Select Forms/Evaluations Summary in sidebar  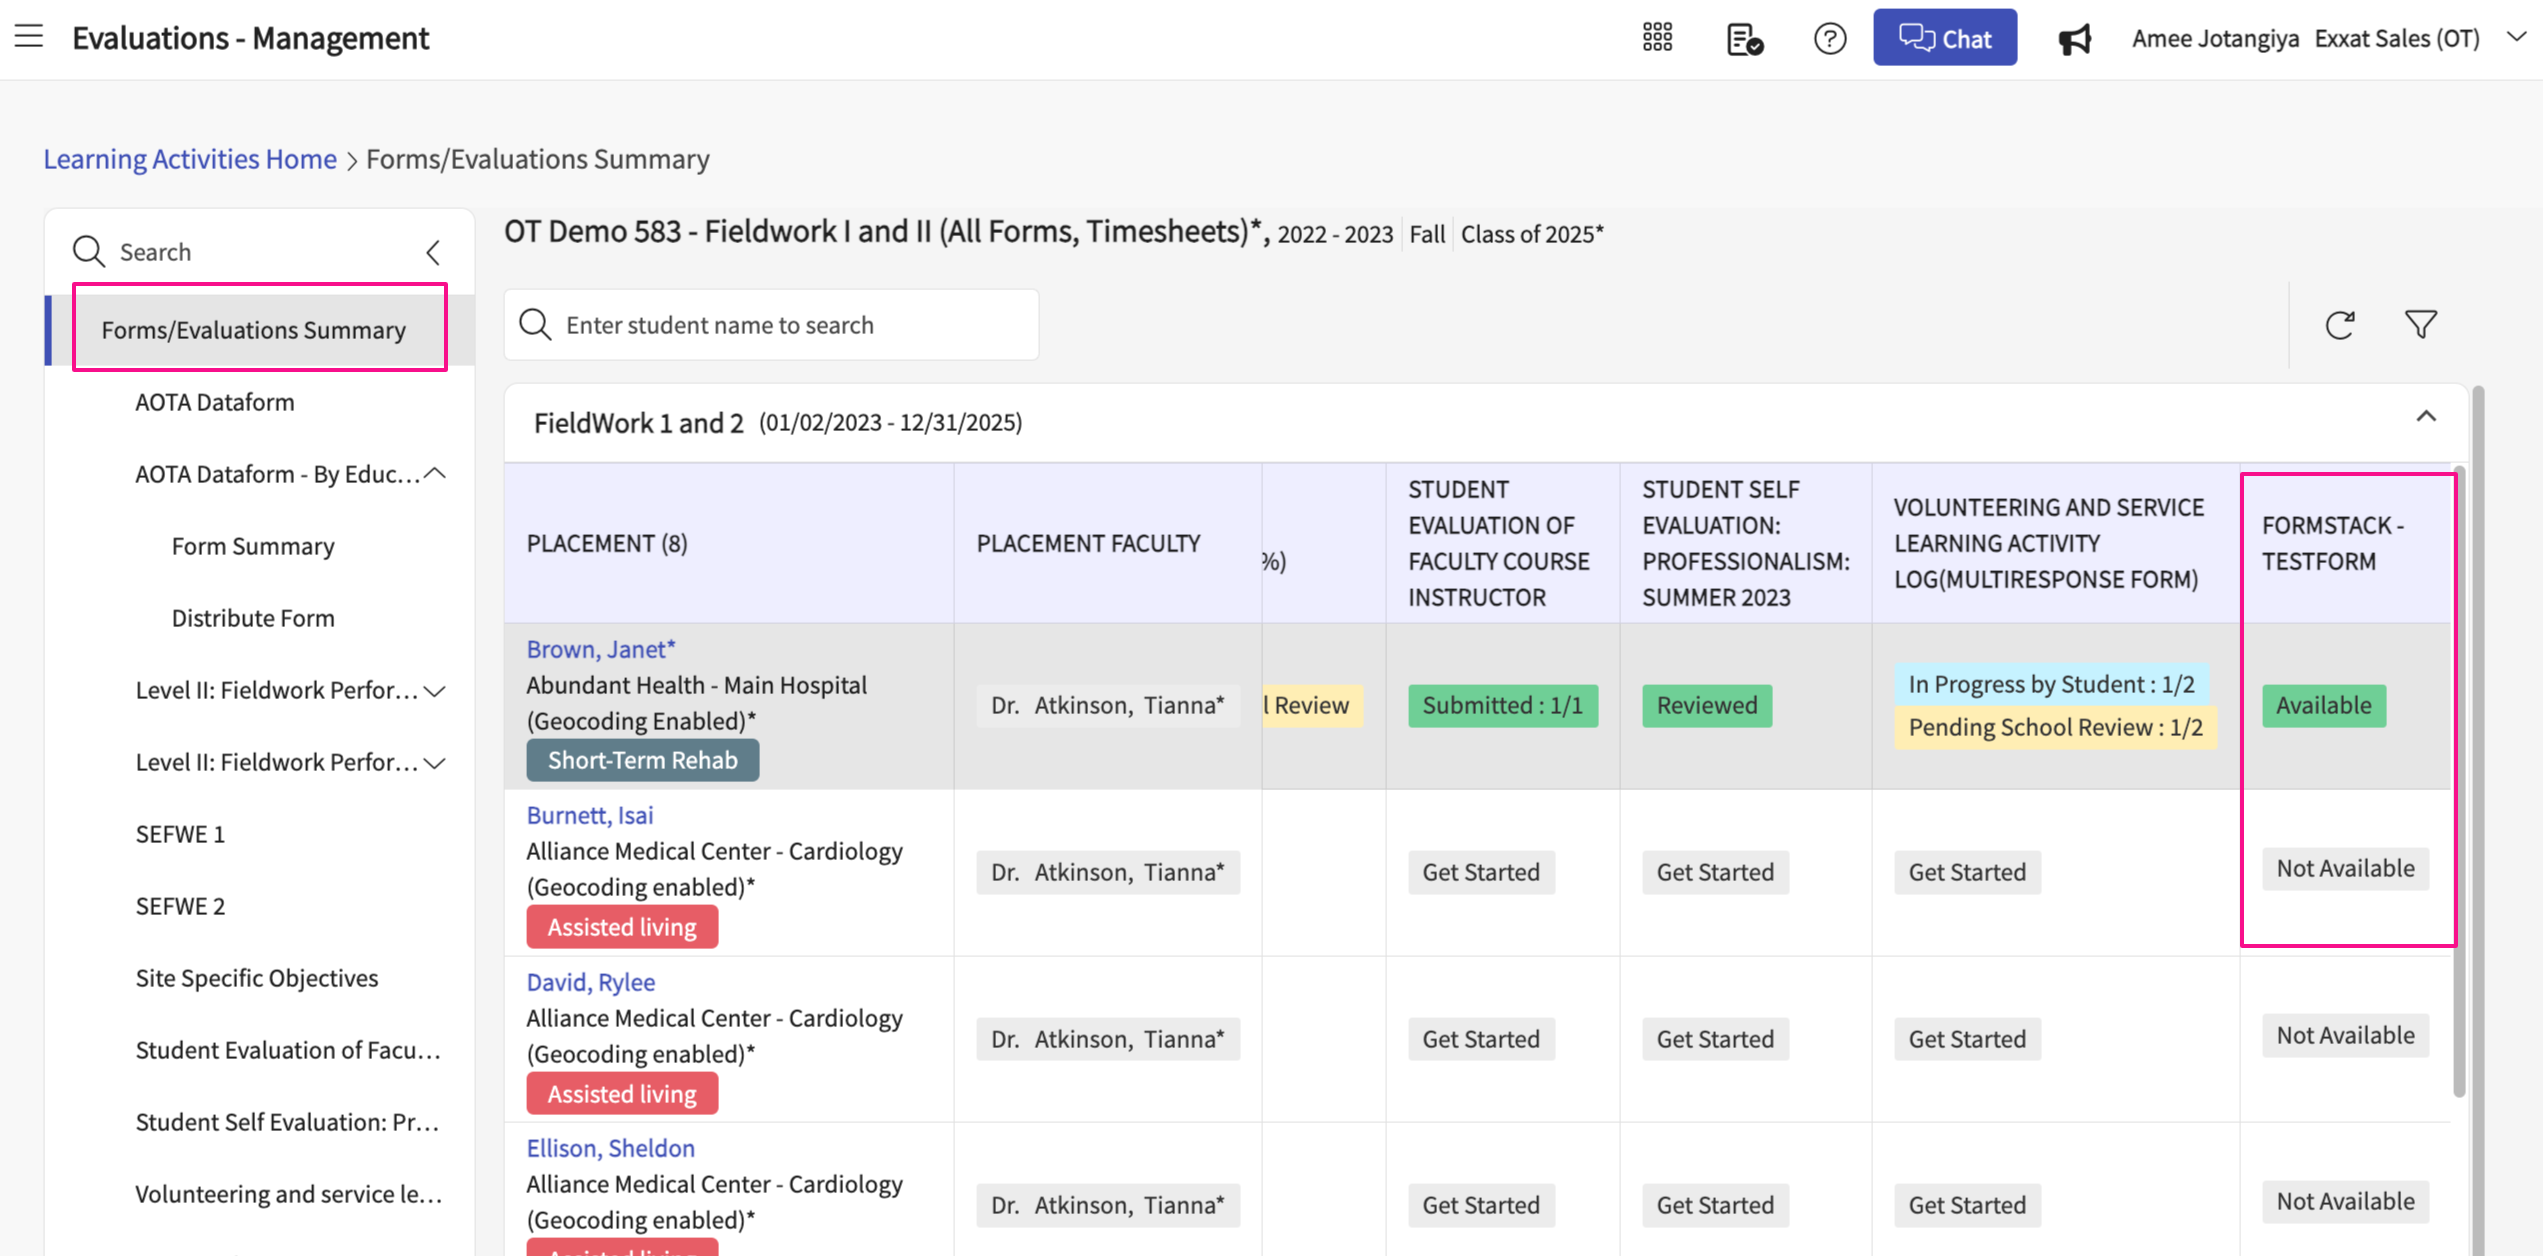click(x=254, y=330)
